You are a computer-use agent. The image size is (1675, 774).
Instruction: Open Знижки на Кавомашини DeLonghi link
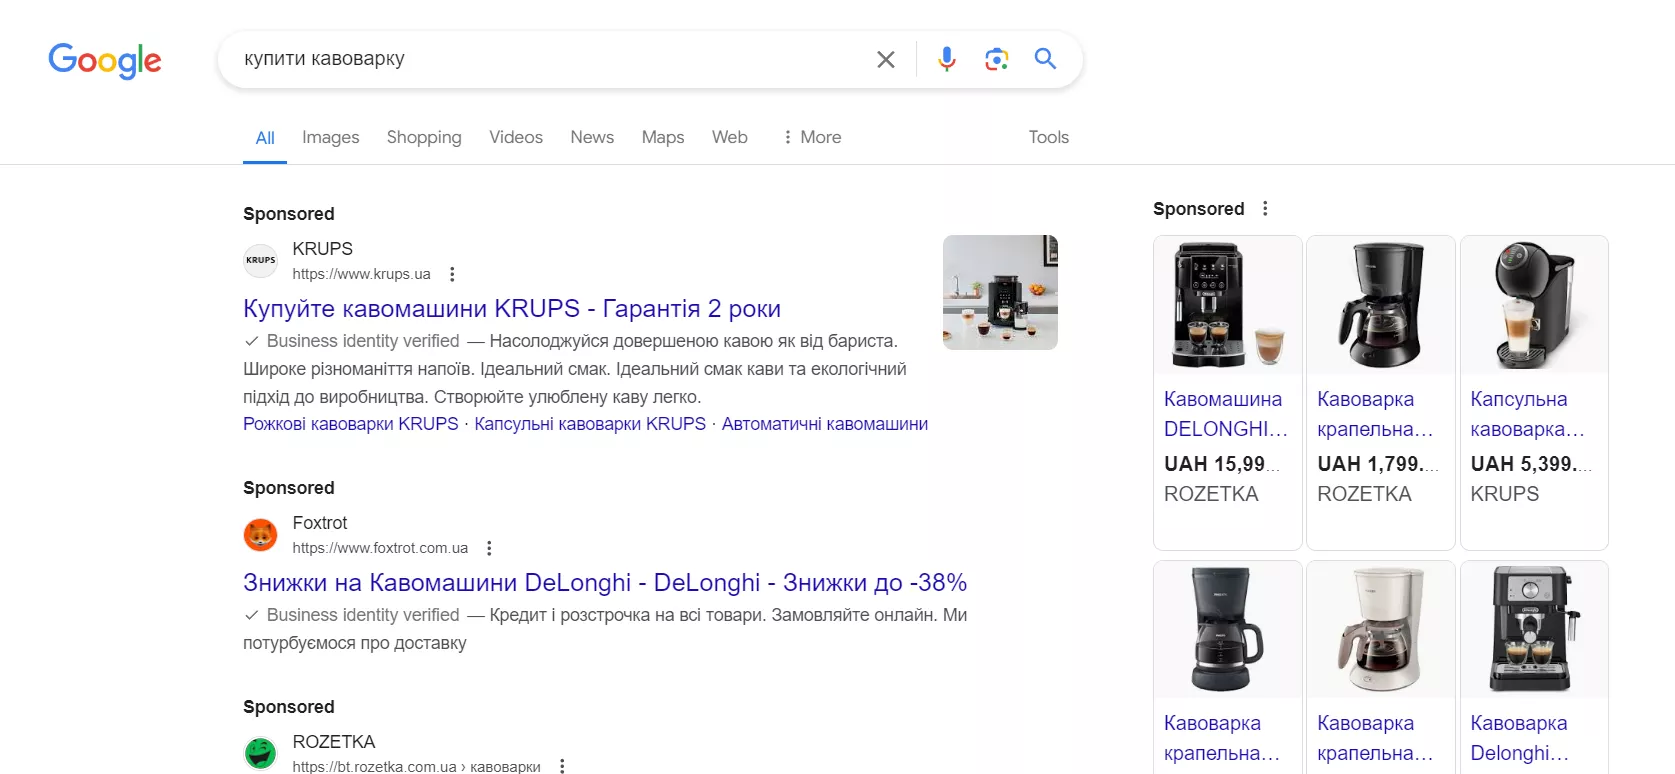click(605, 583)
